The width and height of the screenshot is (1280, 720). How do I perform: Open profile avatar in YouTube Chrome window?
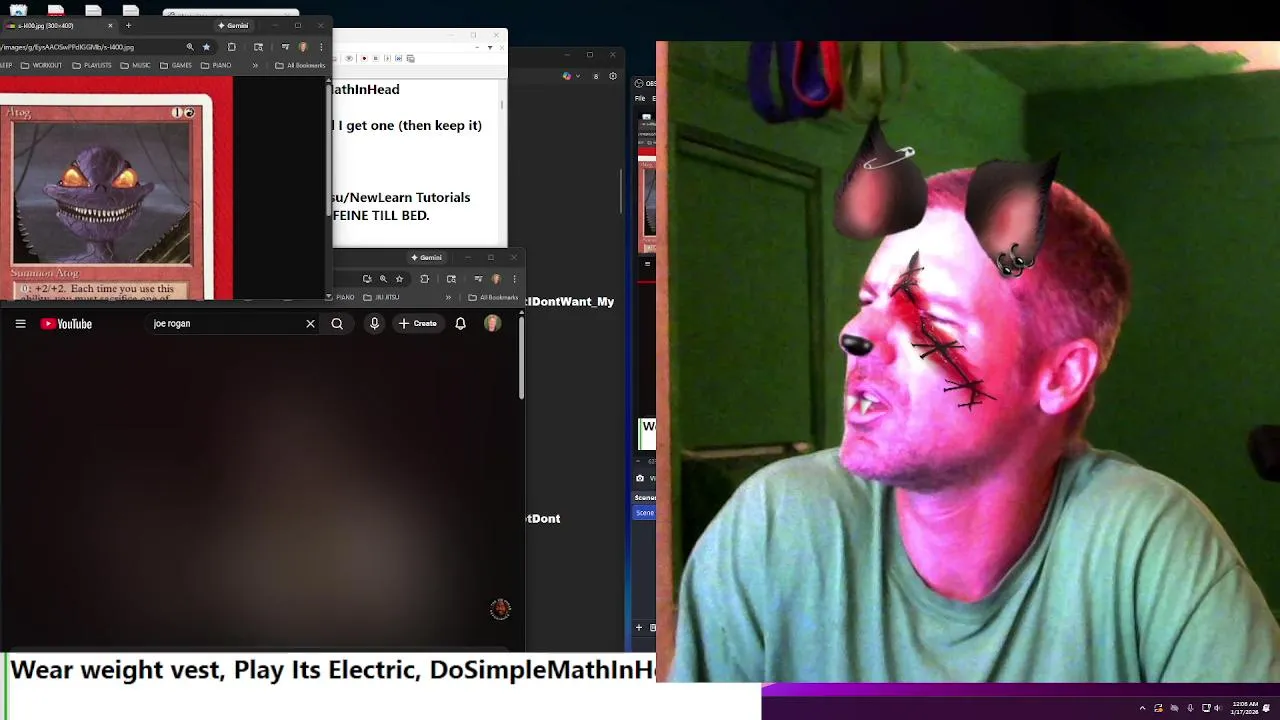(x=496, y=279)
